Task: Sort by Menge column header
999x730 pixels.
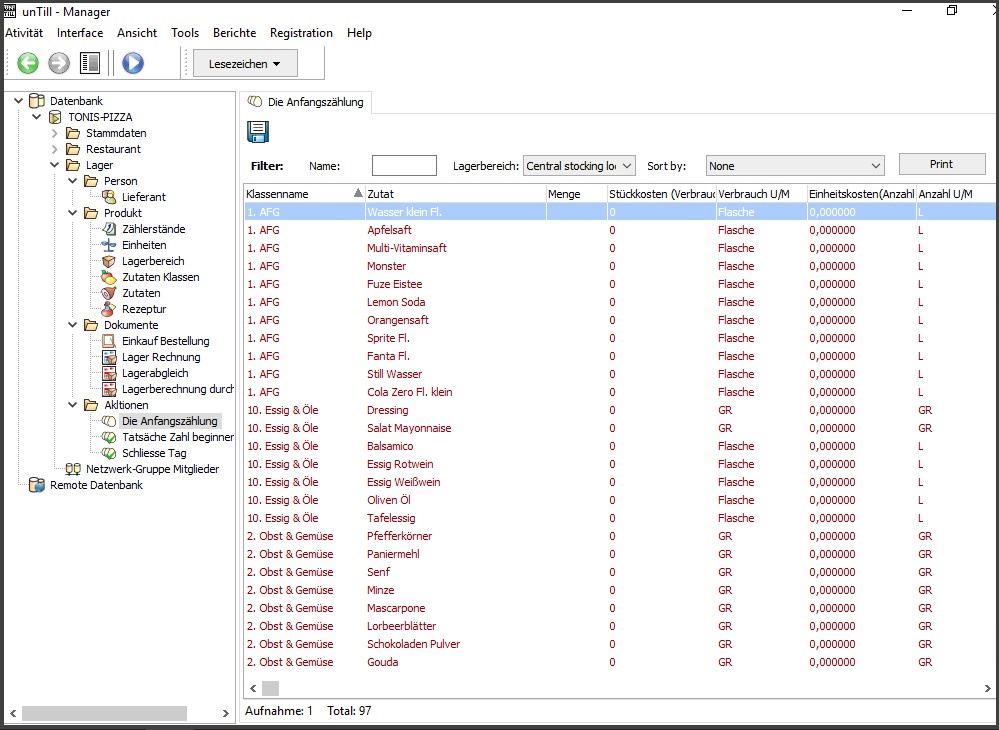Action: click(577, 194)
